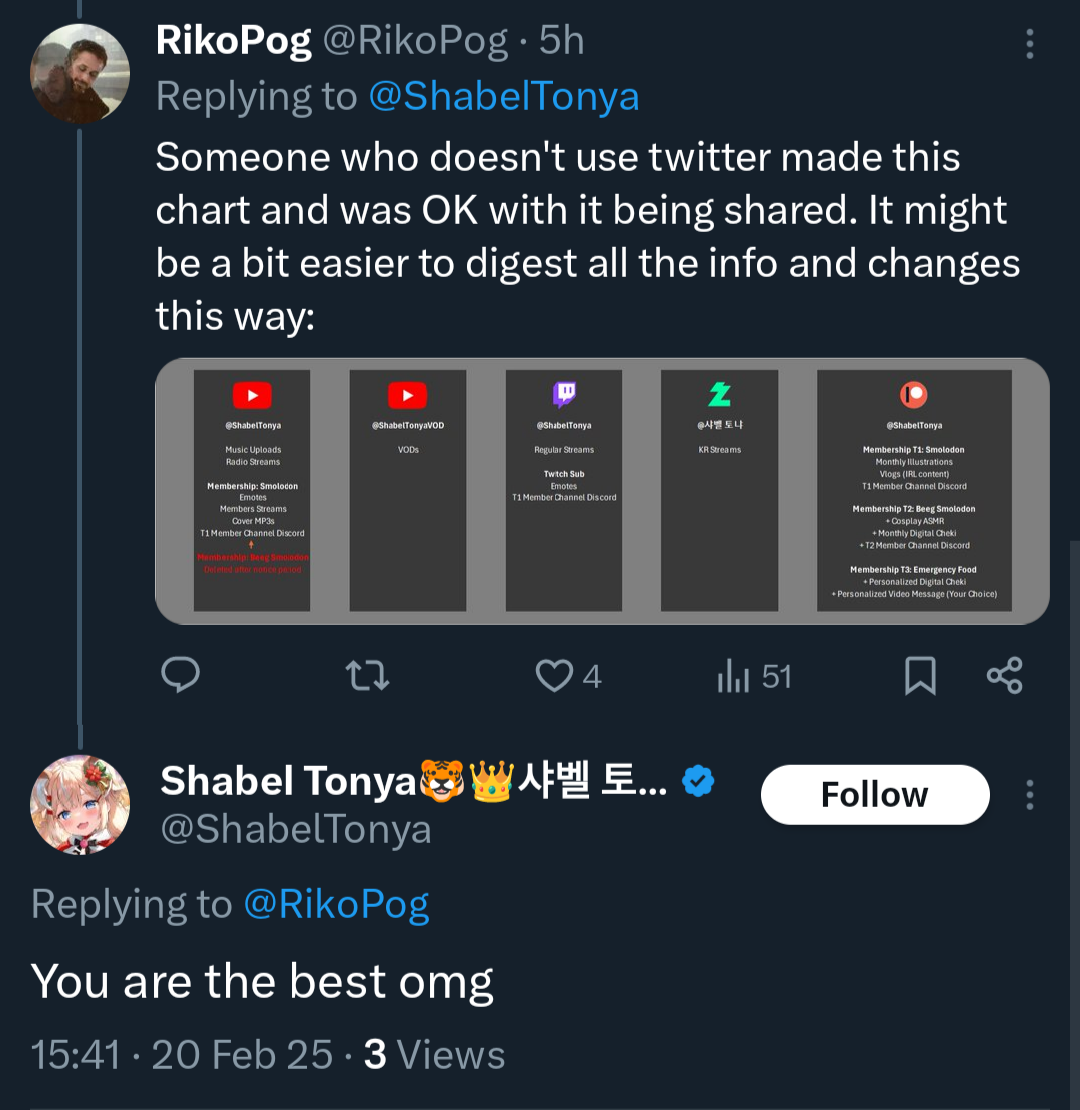
Task: Like the tweet with 4 likes
Action: pos(554,677)
